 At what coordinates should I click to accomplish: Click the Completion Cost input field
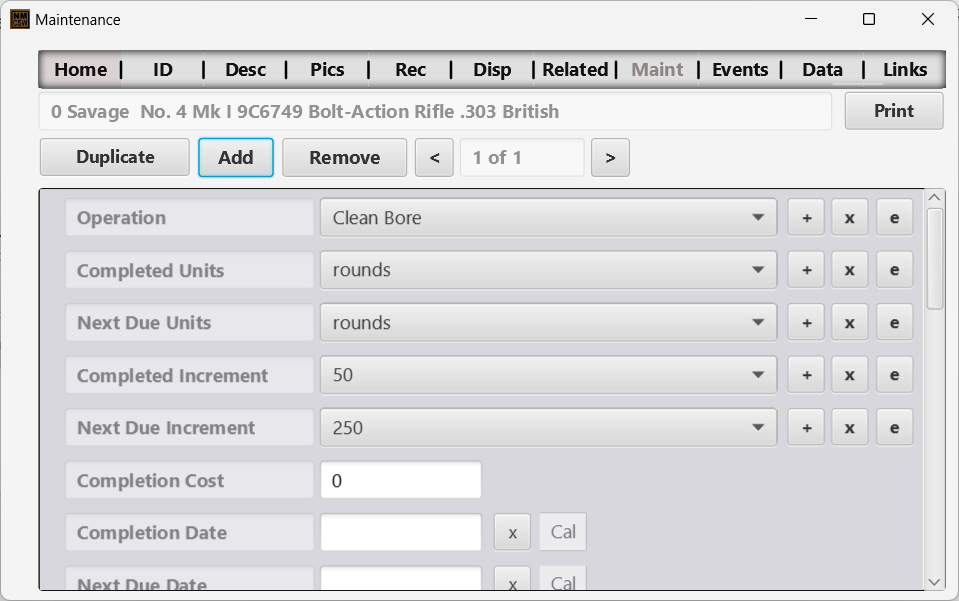[401, 481]
